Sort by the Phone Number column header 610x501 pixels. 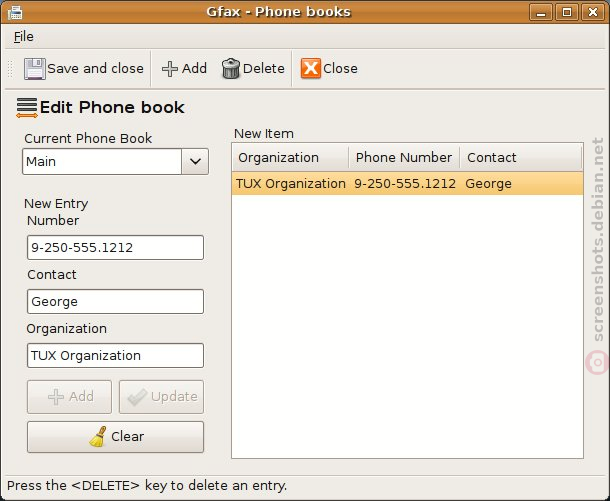(x=404, y=158)
